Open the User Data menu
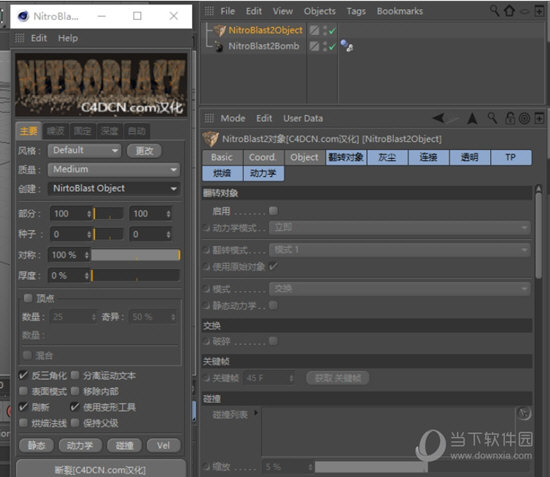This screenshot has height=477, width=550. (303, 118)
